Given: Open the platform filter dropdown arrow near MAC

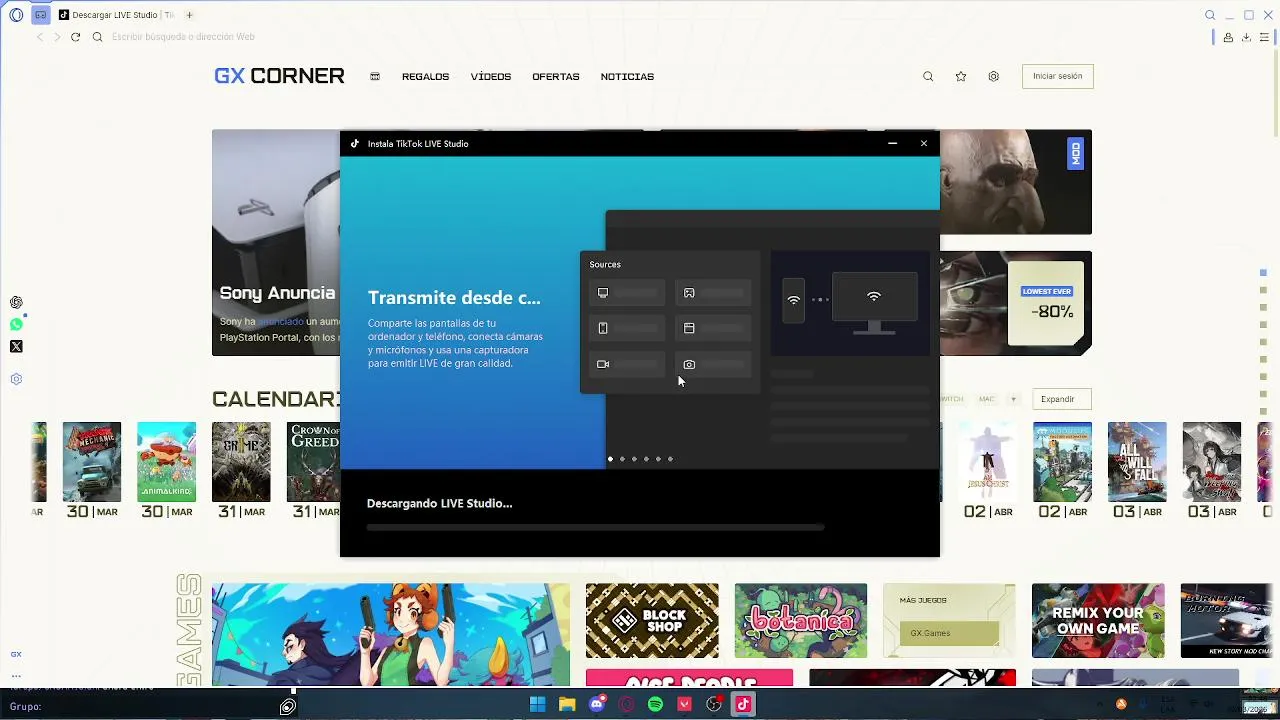Looking at the screenshot, I should pos(1013,399).
